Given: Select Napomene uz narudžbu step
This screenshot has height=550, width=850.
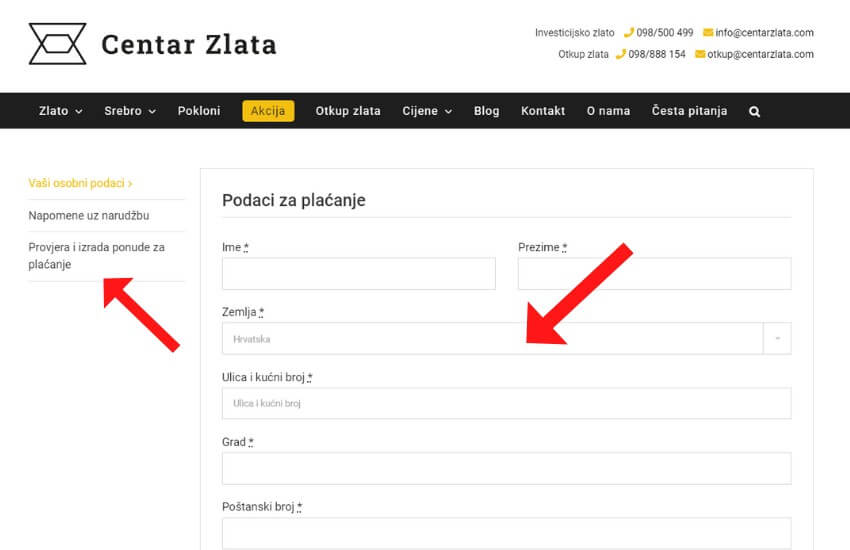Looking at the screenshot, I should coord(89,215).
